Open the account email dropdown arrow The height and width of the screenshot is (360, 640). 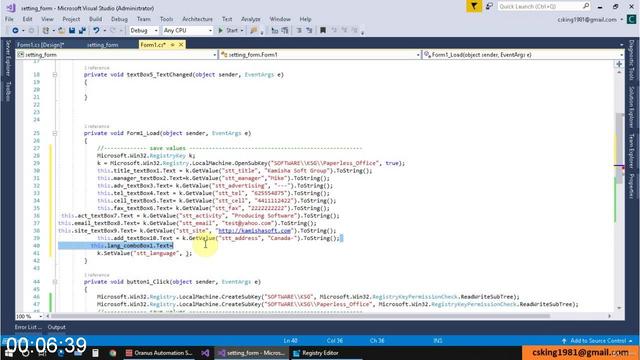(622, 20)
